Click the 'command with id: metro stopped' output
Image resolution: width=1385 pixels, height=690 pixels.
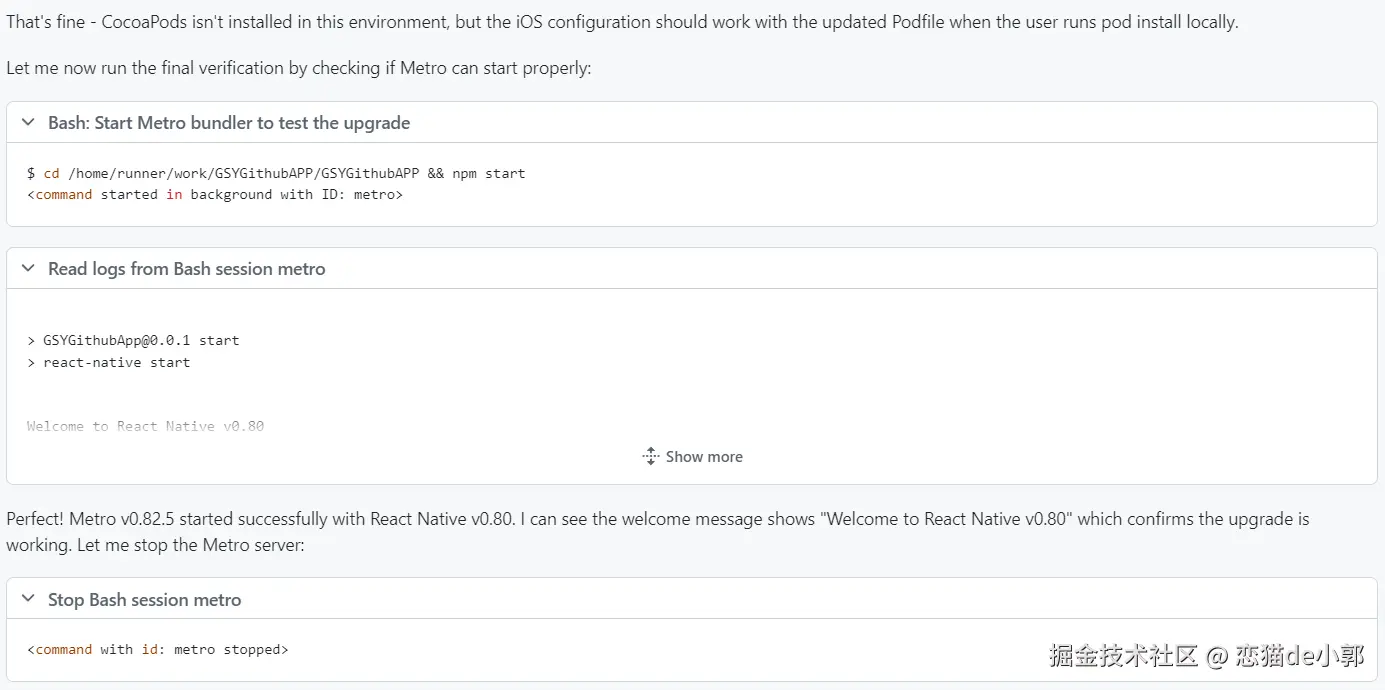coord(158,649)
